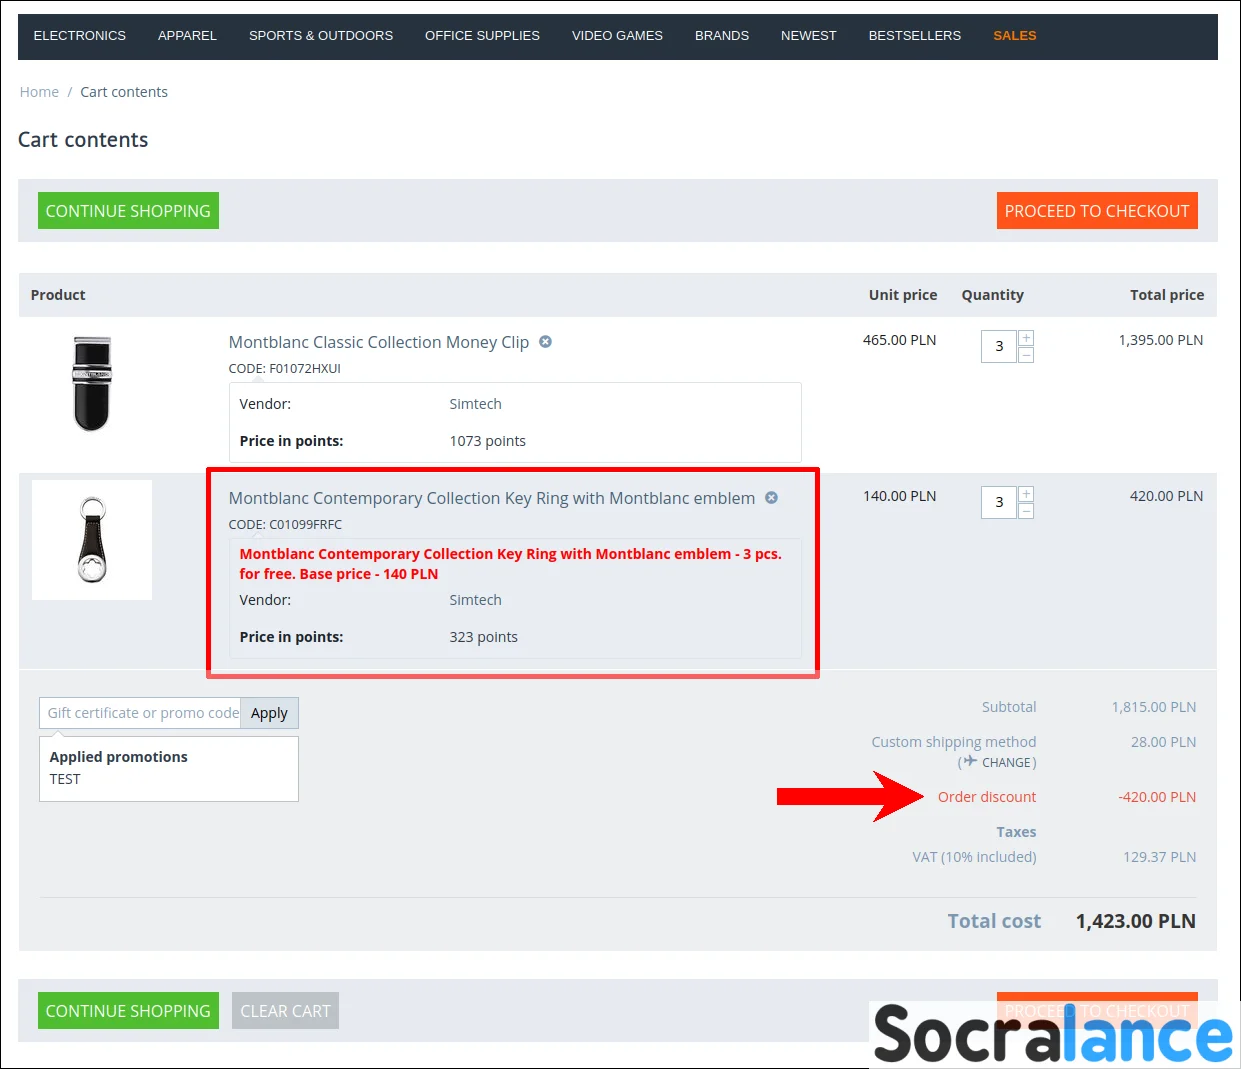Image resolution: width=1241 pixels, height=1069 pixels.
Task: Click the 323 points value
Action: point(483,637)
